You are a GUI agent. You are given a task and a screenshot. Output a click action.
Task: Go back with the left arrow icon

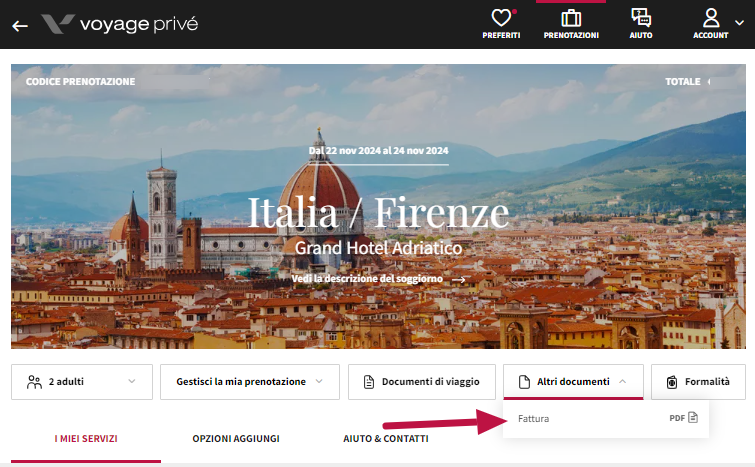pos(20,26)
